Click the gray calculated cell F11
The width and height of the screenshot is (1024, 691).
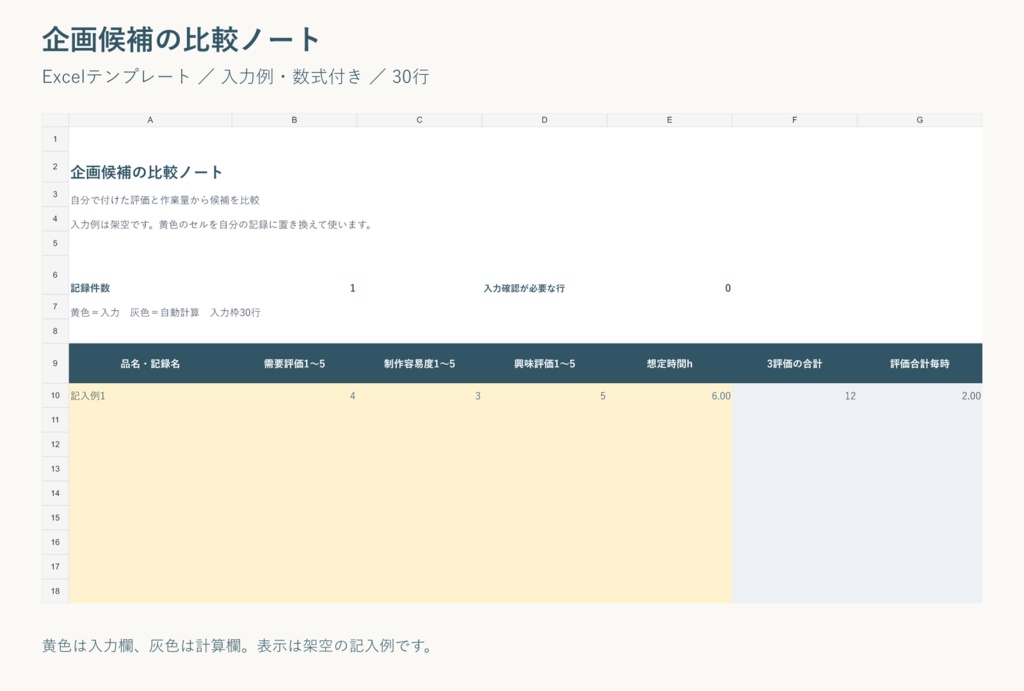coord(795,420)
